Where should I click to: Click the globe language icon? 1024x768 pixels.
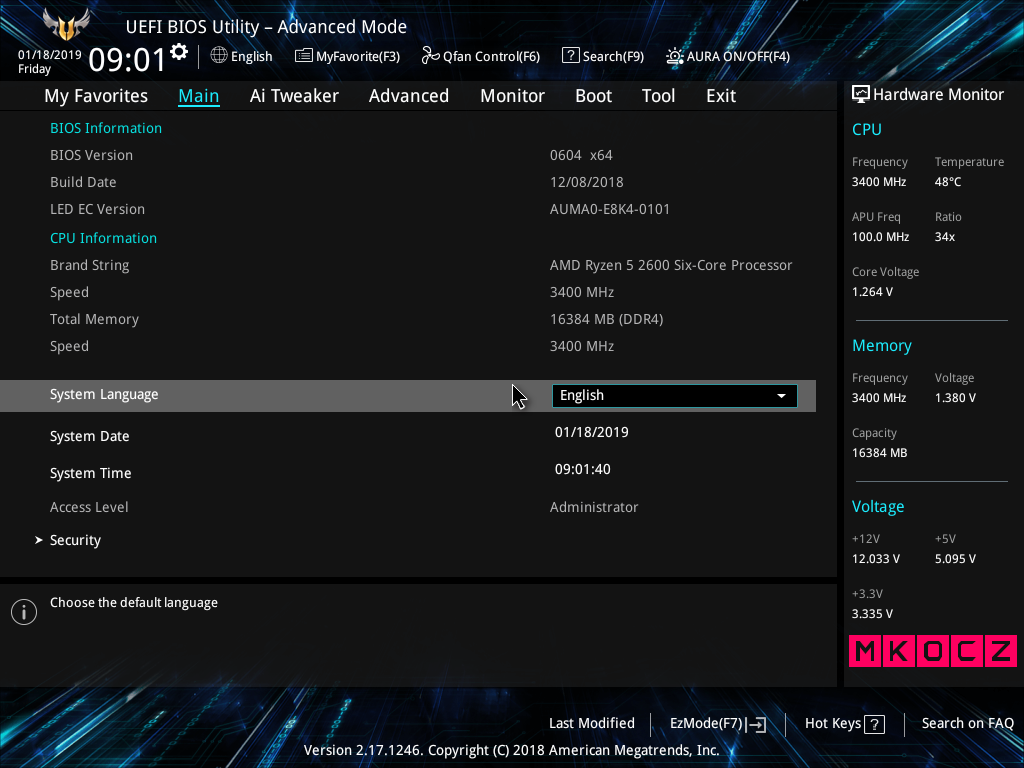click(x=219, y=56)
